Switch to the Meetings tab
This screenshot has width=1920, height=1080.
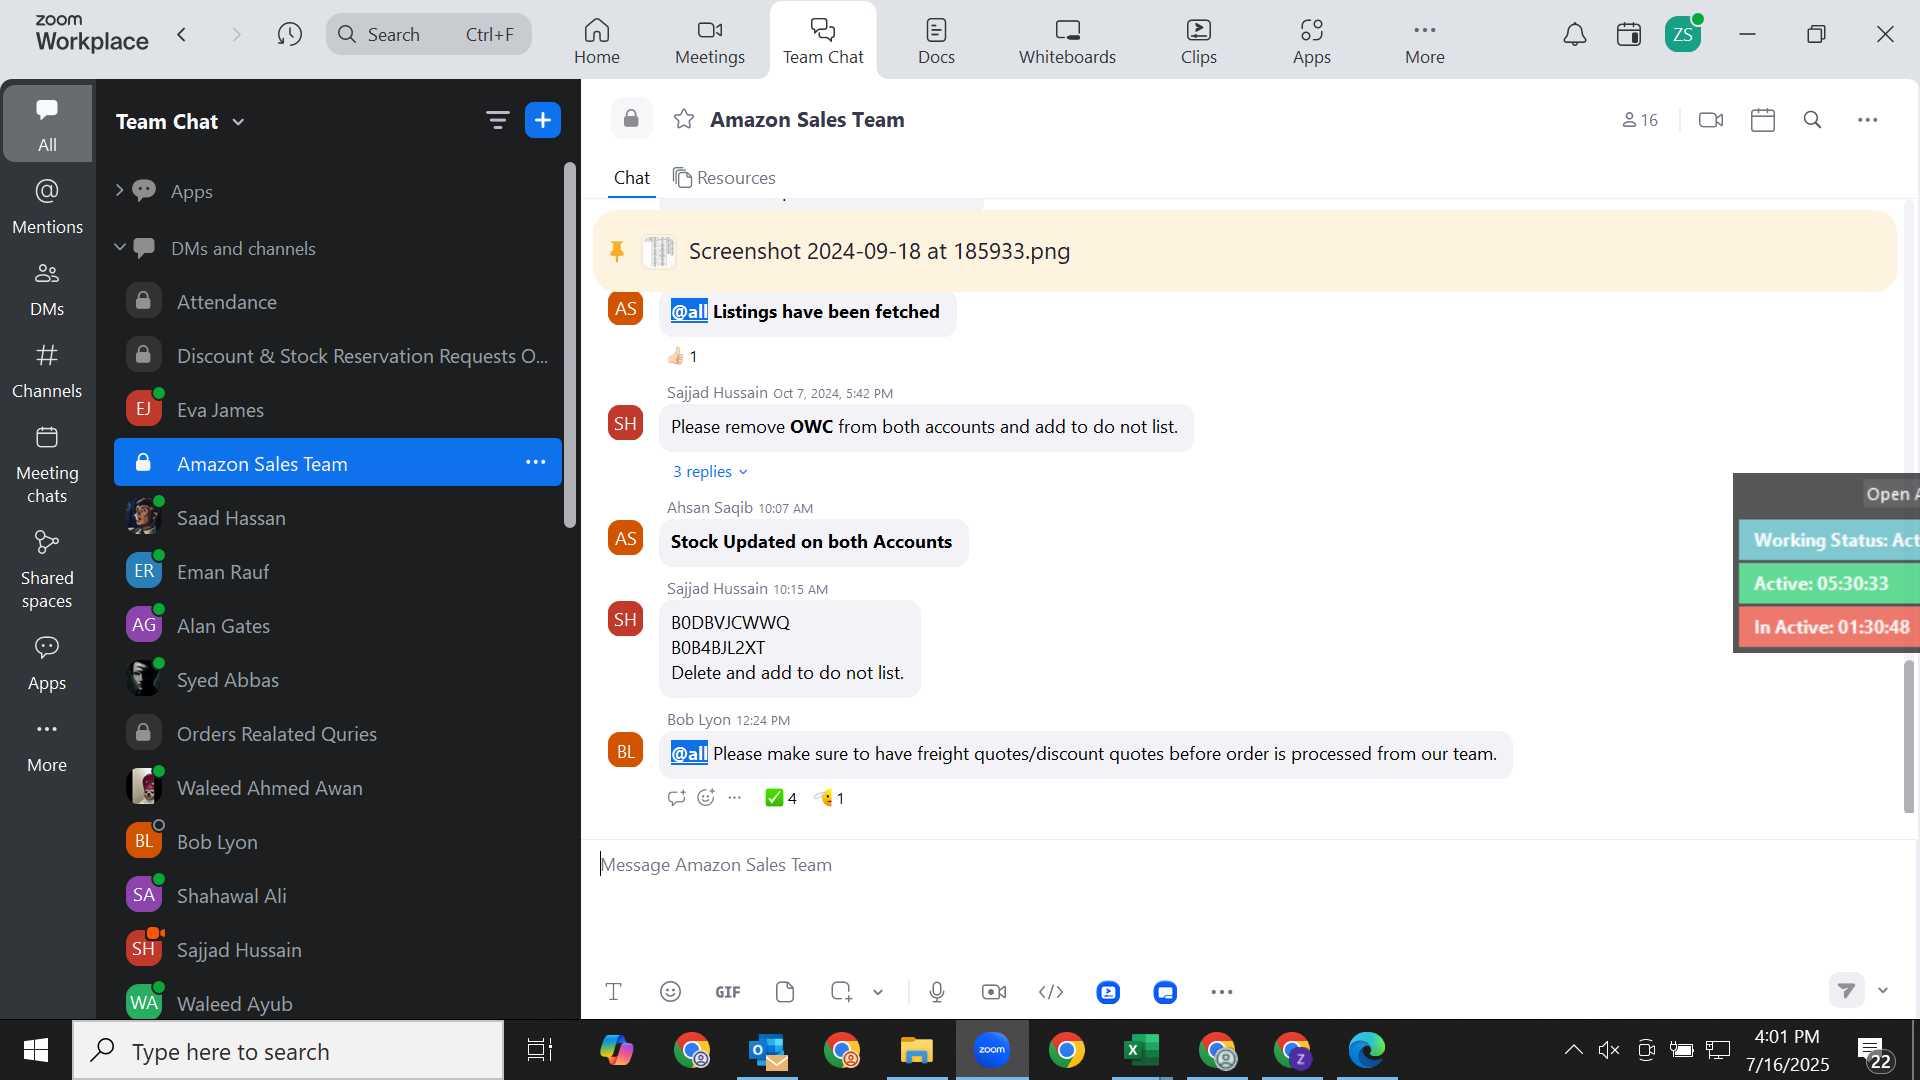click(x=710, y=41)
